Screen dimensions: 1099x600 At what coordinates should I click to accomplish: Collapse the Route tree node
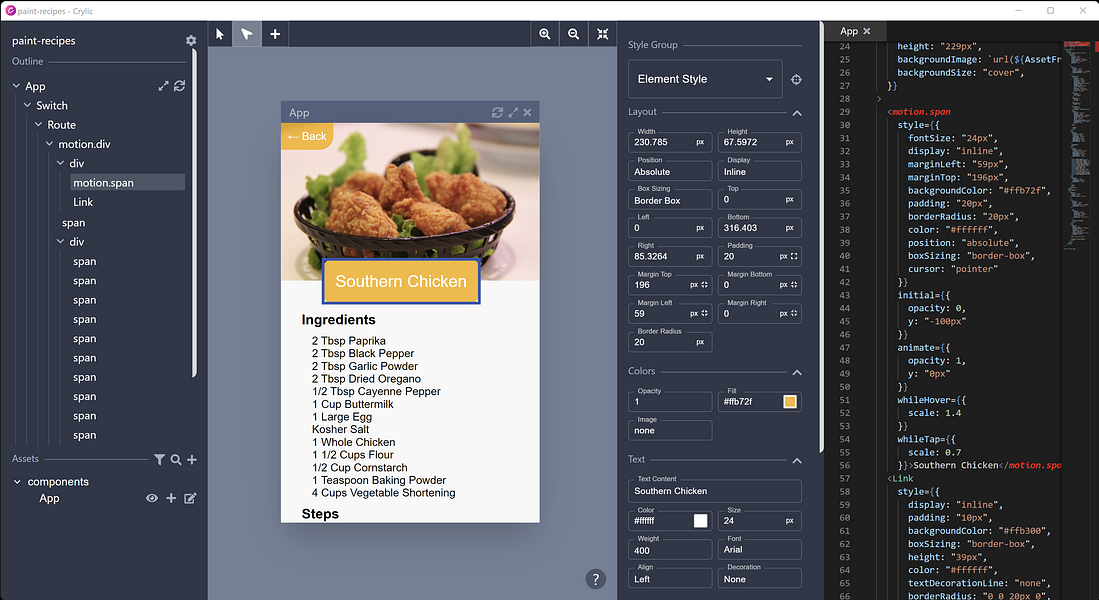coord(39,124)
